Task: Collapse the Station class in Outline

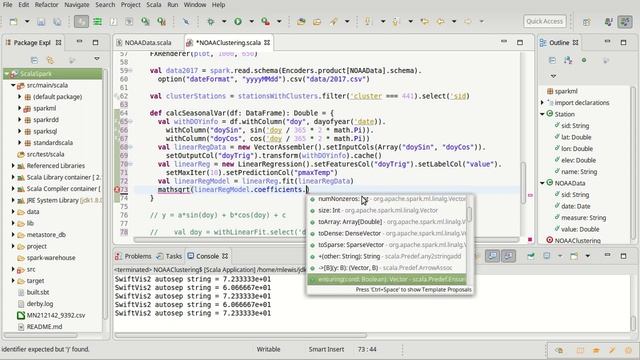Action: [542, 114]
